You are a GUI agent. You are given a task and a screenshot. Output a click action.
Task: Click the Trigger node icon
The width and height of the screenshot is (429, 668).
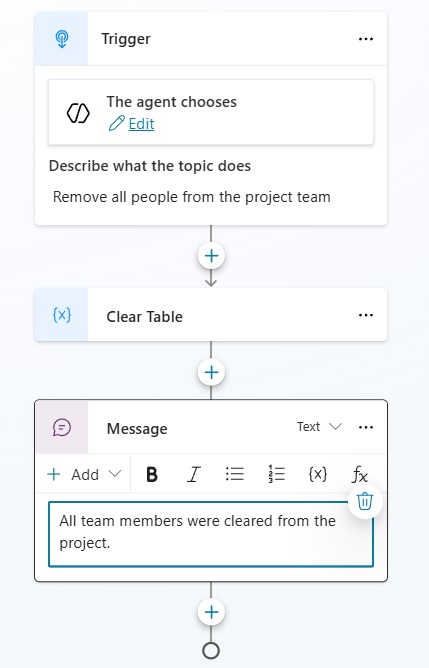click(x=62, y=39)
